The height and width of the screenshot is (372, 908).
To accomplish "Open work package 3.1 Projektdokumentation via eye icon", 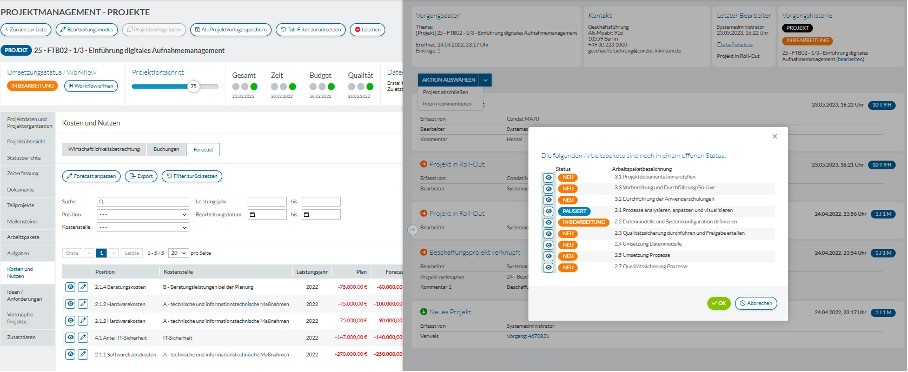I will (548, 177).
